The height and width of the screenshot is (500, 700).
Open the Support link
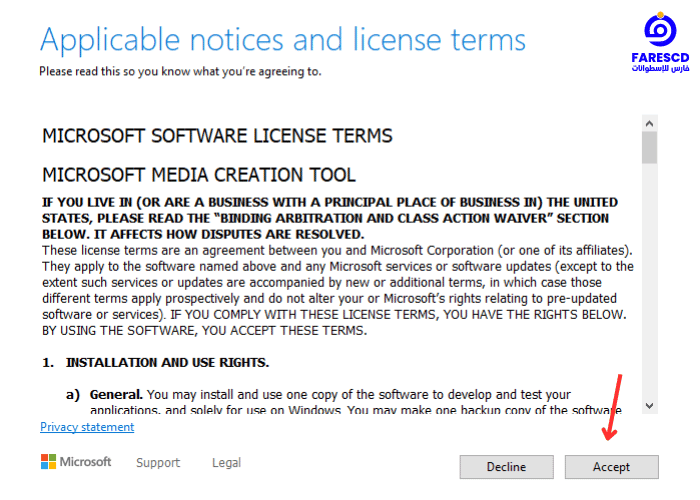click(x=158, y=462)
